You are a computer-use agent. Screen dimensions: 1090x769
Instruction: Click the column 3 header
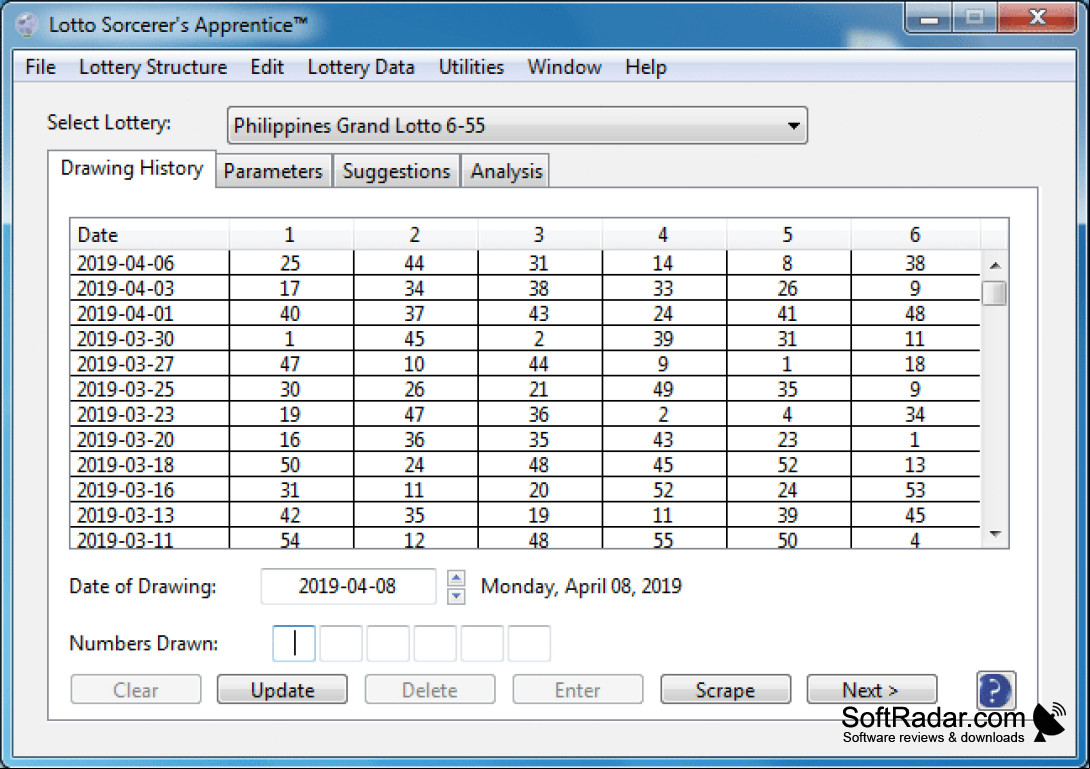click(x=539, y=235)
